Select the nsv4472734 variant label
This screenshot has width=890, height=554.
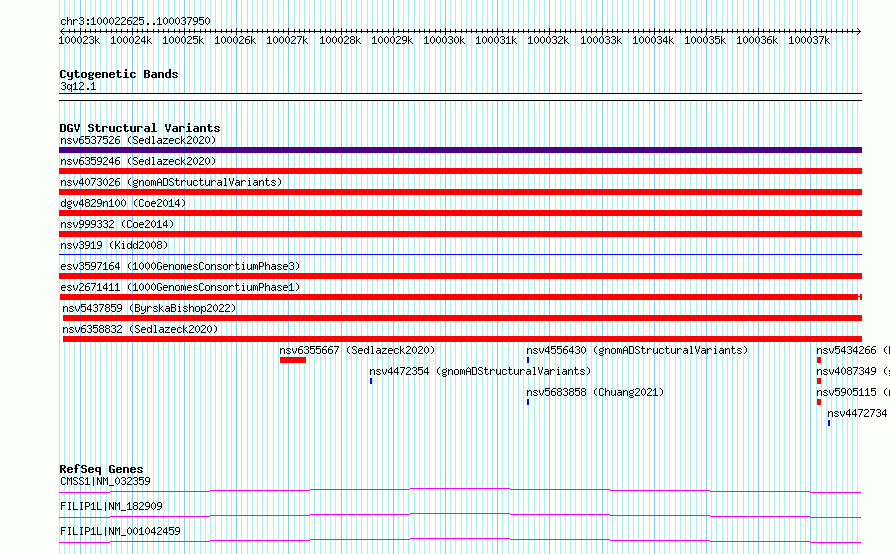pos(857,413)
